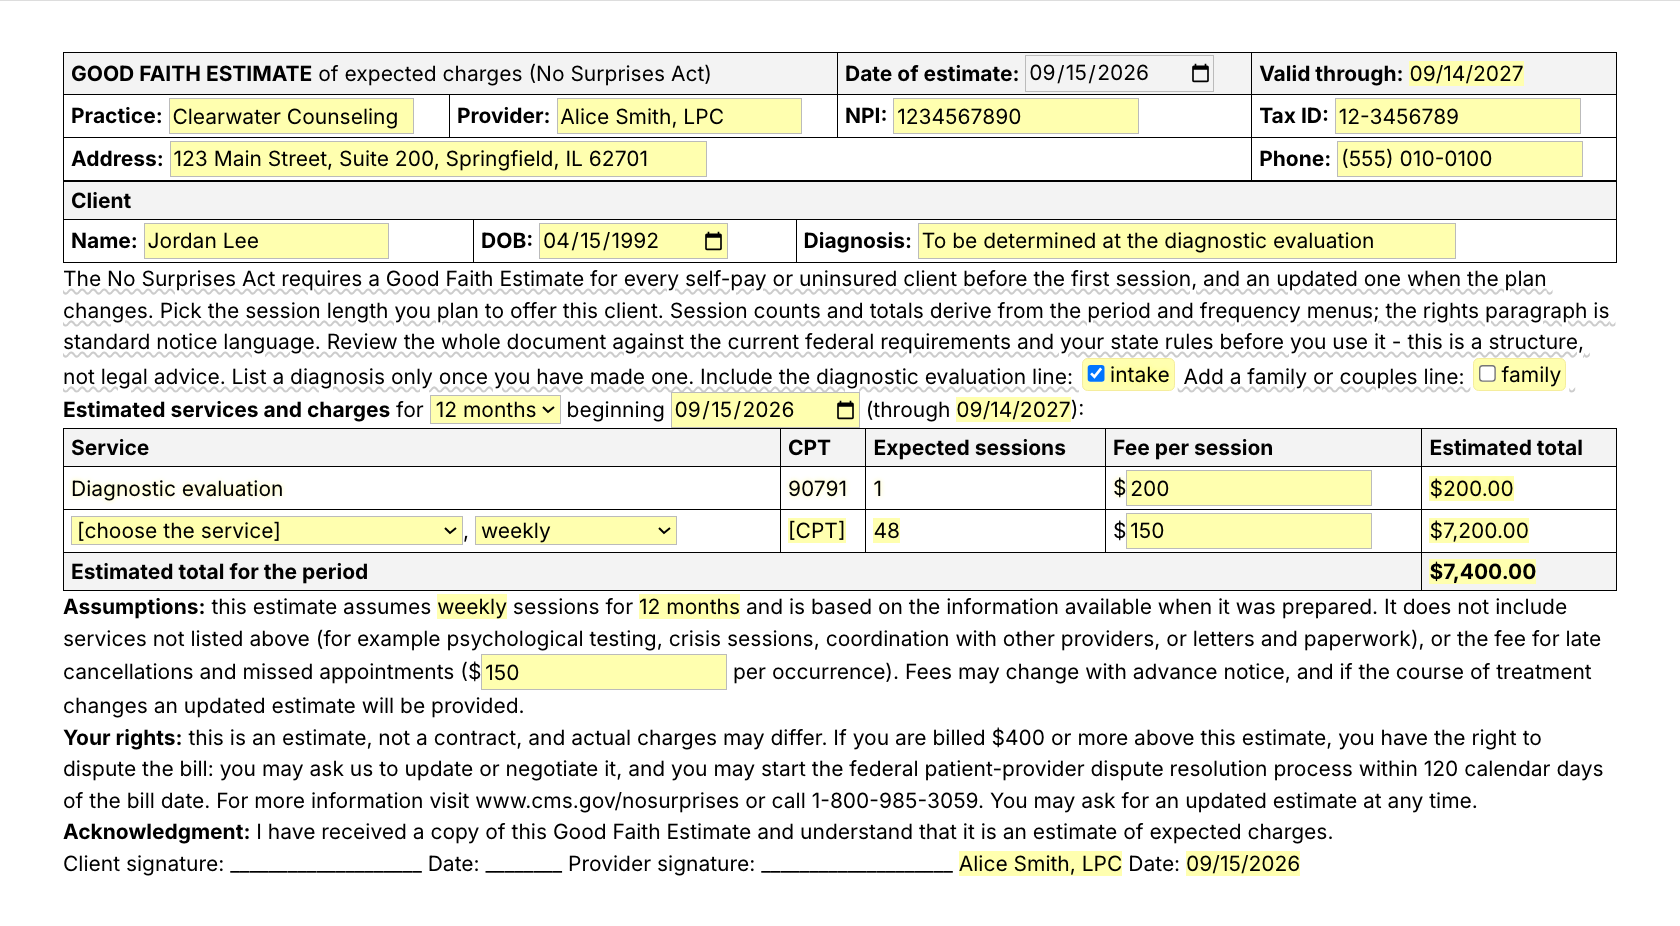This screenshot has width=1680, height=926.
Task: Edit the client Name field
Action: pyautogui.click(x=266, y=241)
